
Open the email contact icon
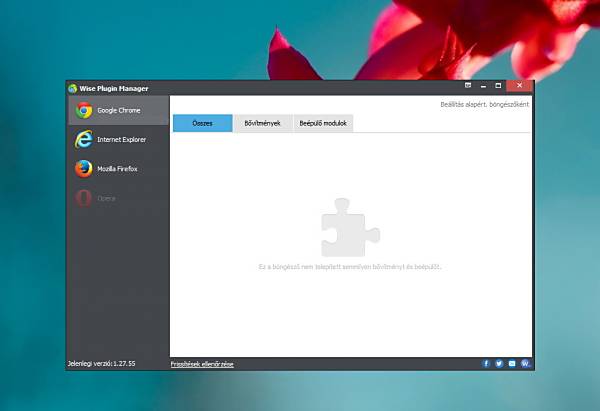[x=512, y=364]
